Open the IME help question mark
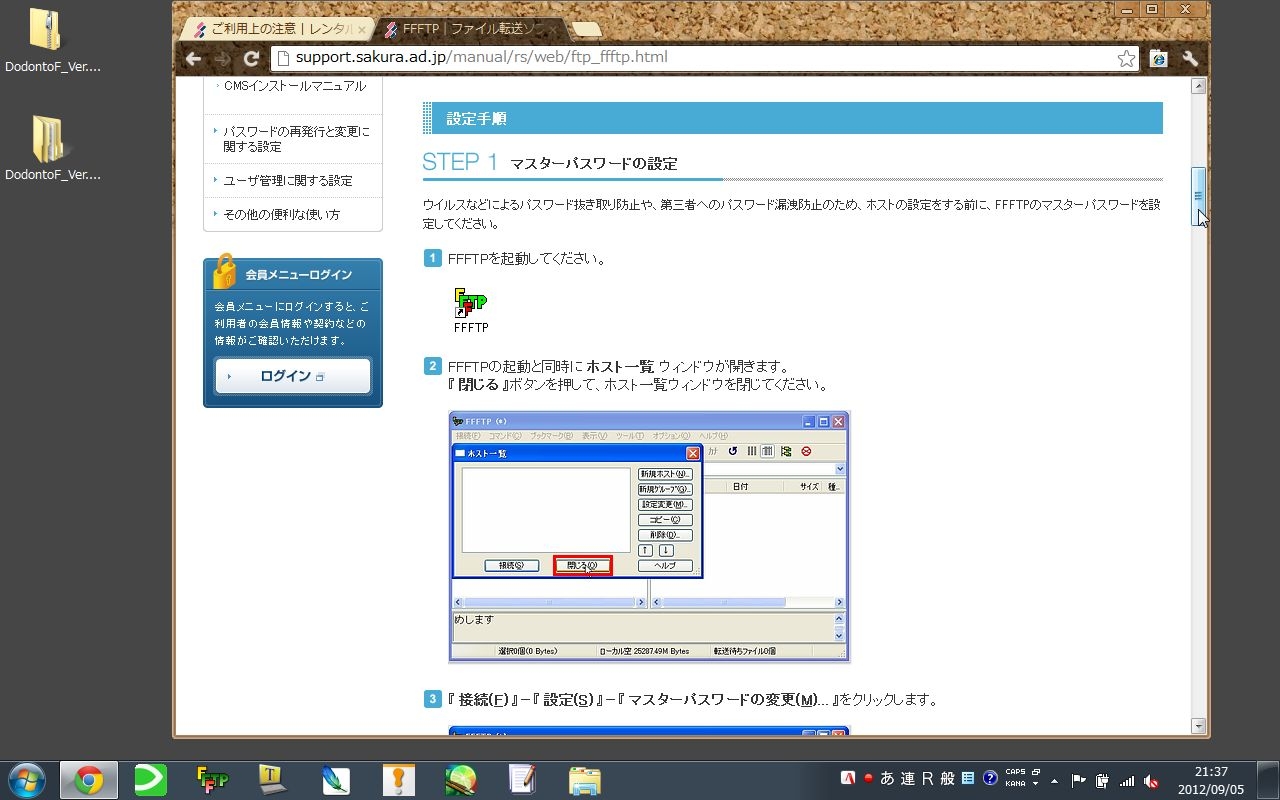 (x=990, y=779)
